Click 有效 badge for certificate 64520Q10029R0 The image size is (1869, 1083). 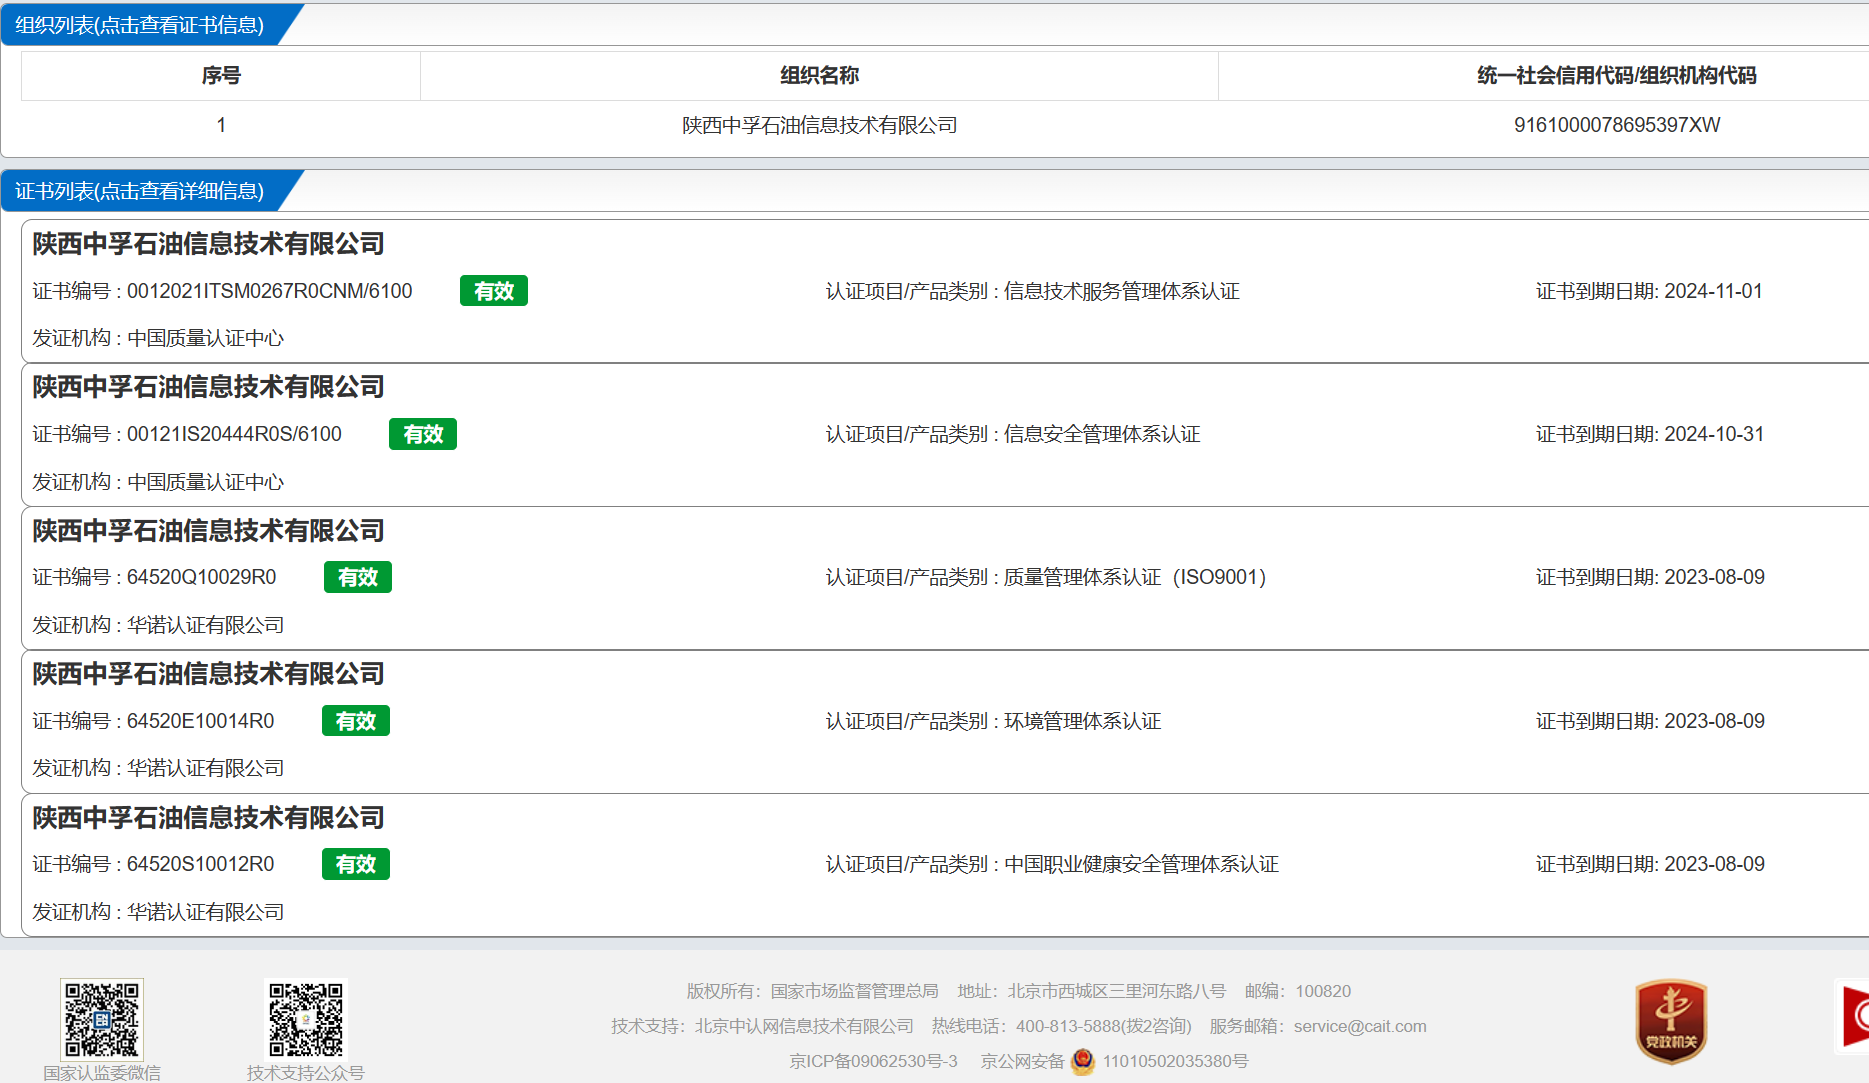(x=358, y=577)
